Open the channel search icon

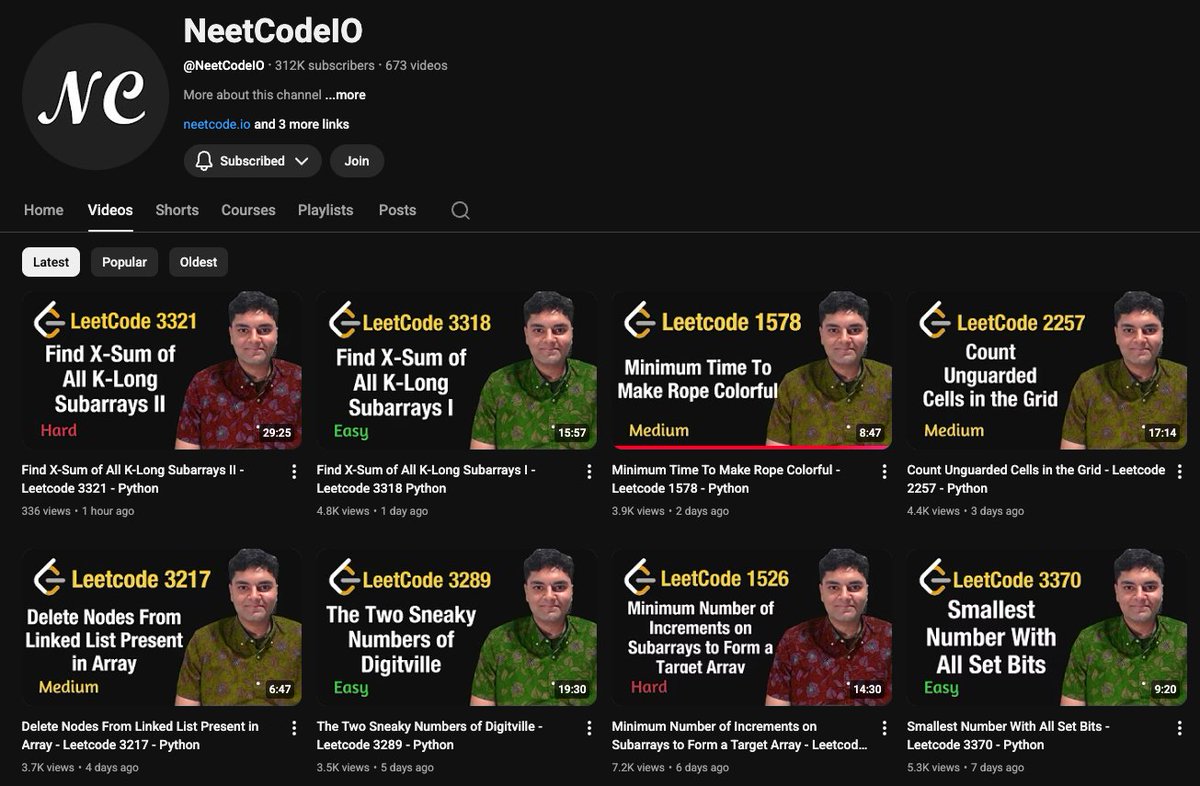point(460,210)
